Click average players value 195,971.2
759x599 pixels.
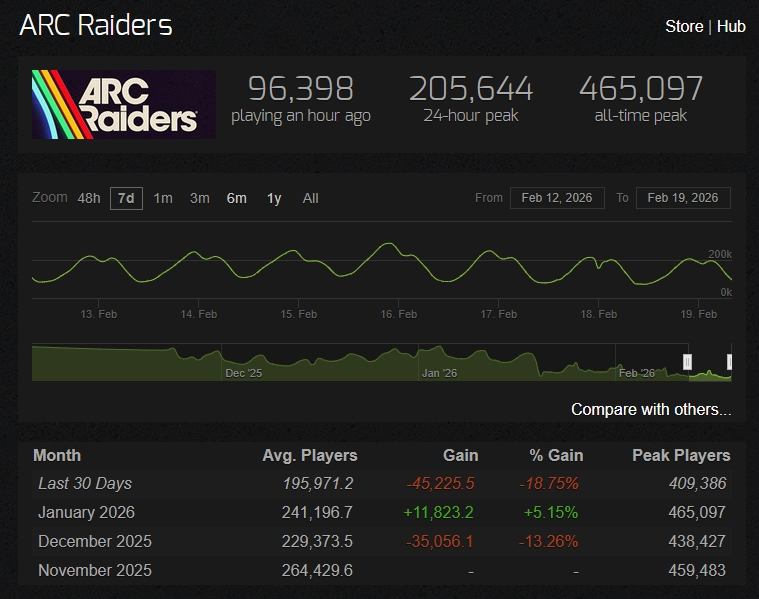[x=318, y=483]
